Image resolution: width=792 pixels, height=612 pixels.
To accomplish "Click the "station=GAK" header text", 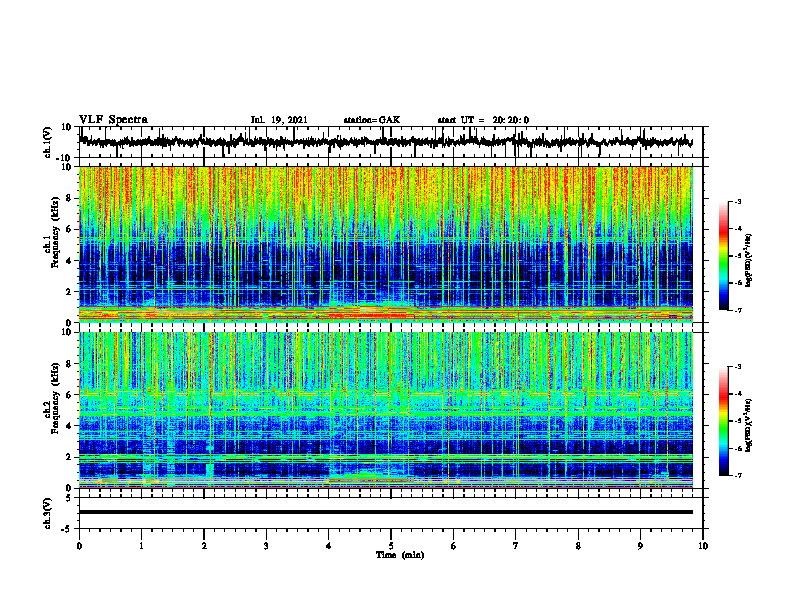I will [x=372, y=120].
